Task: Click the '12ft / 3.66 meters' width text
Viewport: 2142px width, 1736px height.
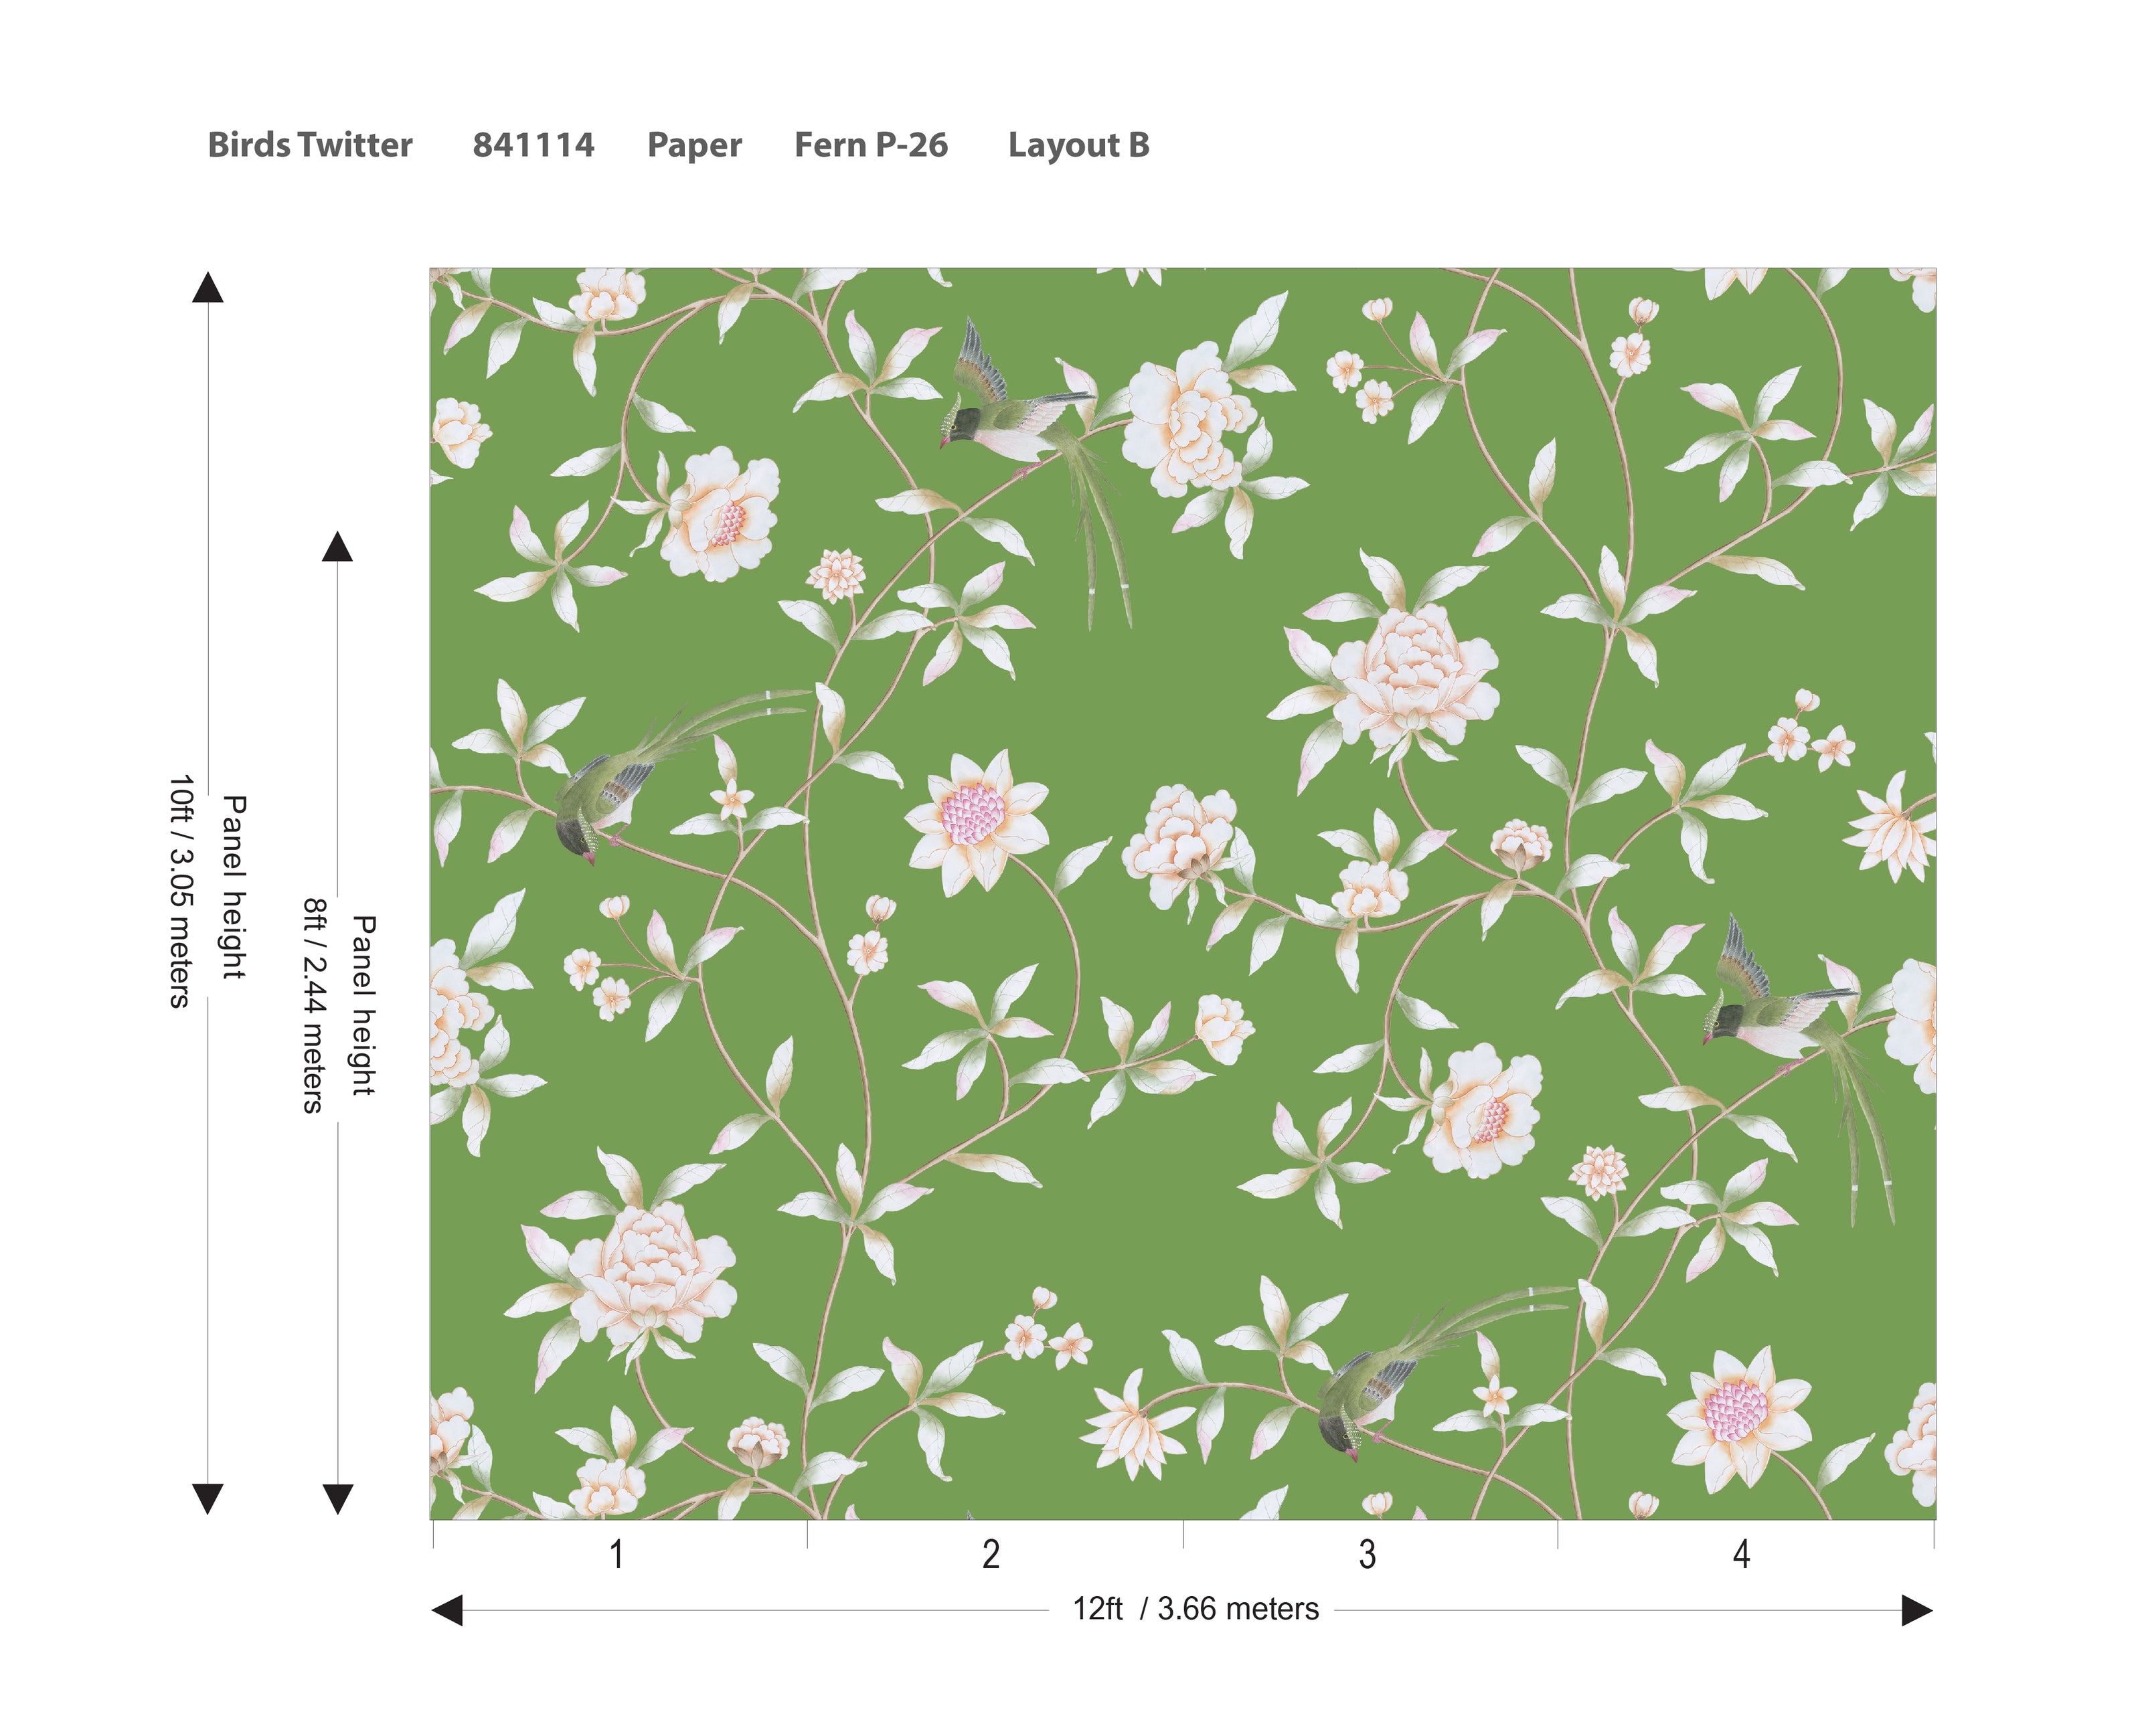Action: click(1195, 1609)
